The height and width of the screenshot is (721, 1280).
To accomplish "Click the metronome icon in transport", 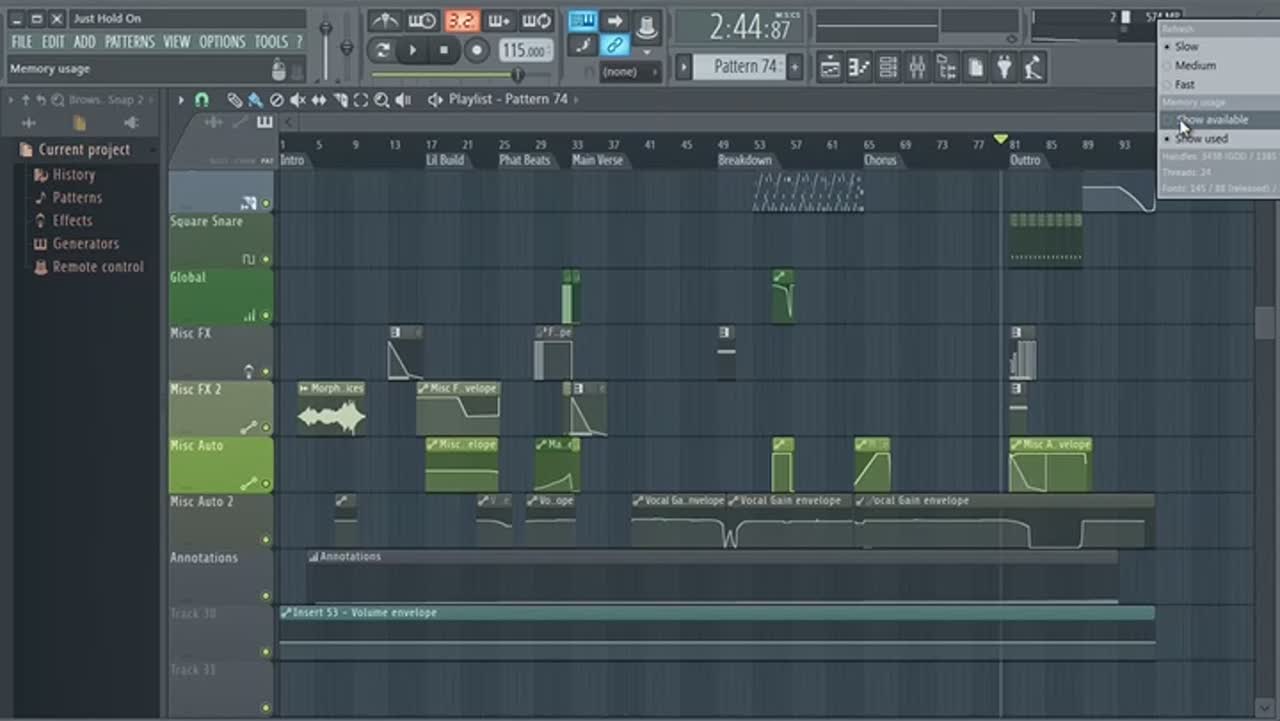I will coord(384,21).
